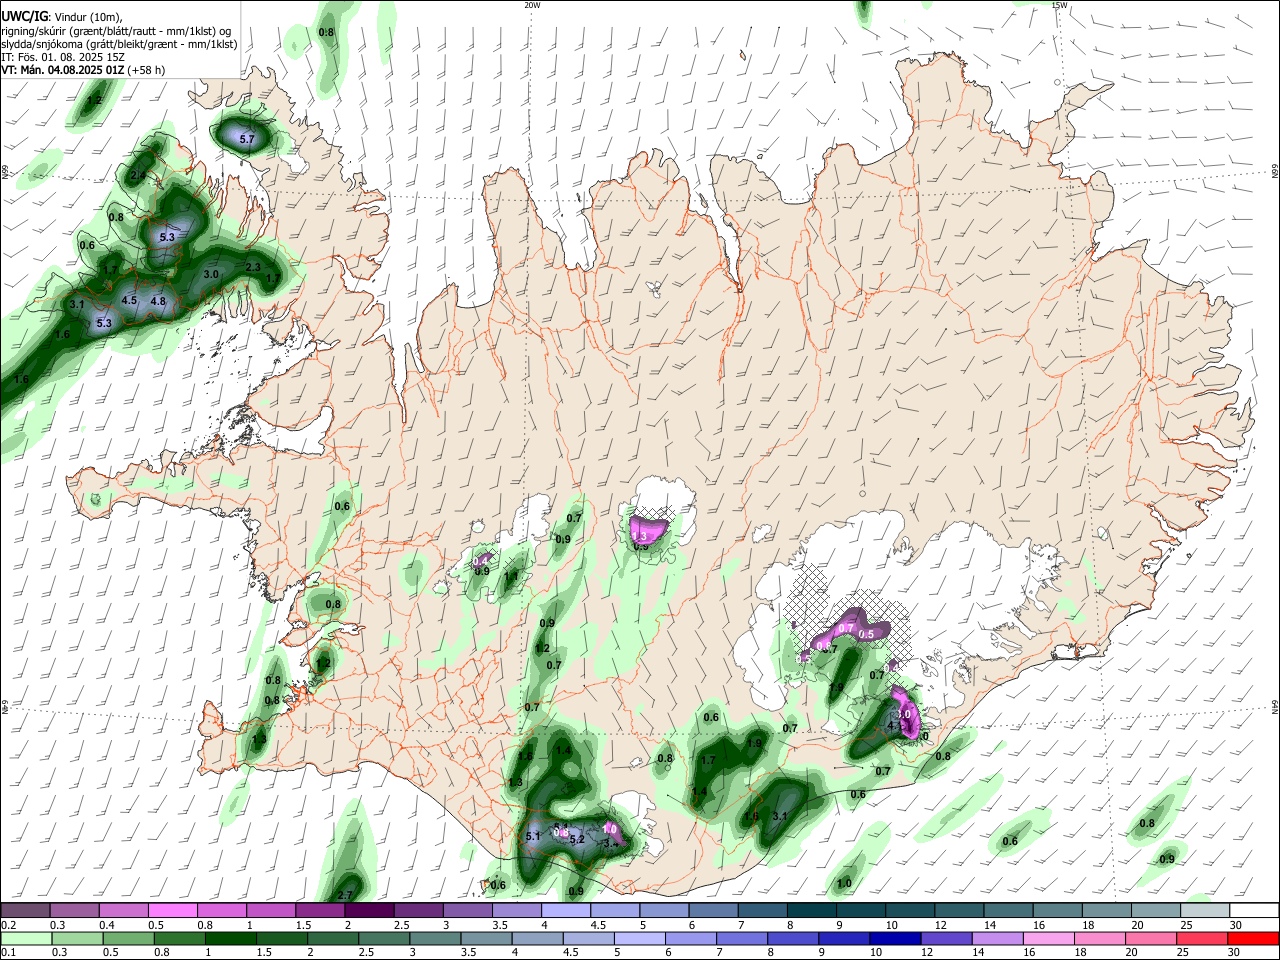
Task: Click the 5.2 value on the south coast
Action: (x=577, y=840)
